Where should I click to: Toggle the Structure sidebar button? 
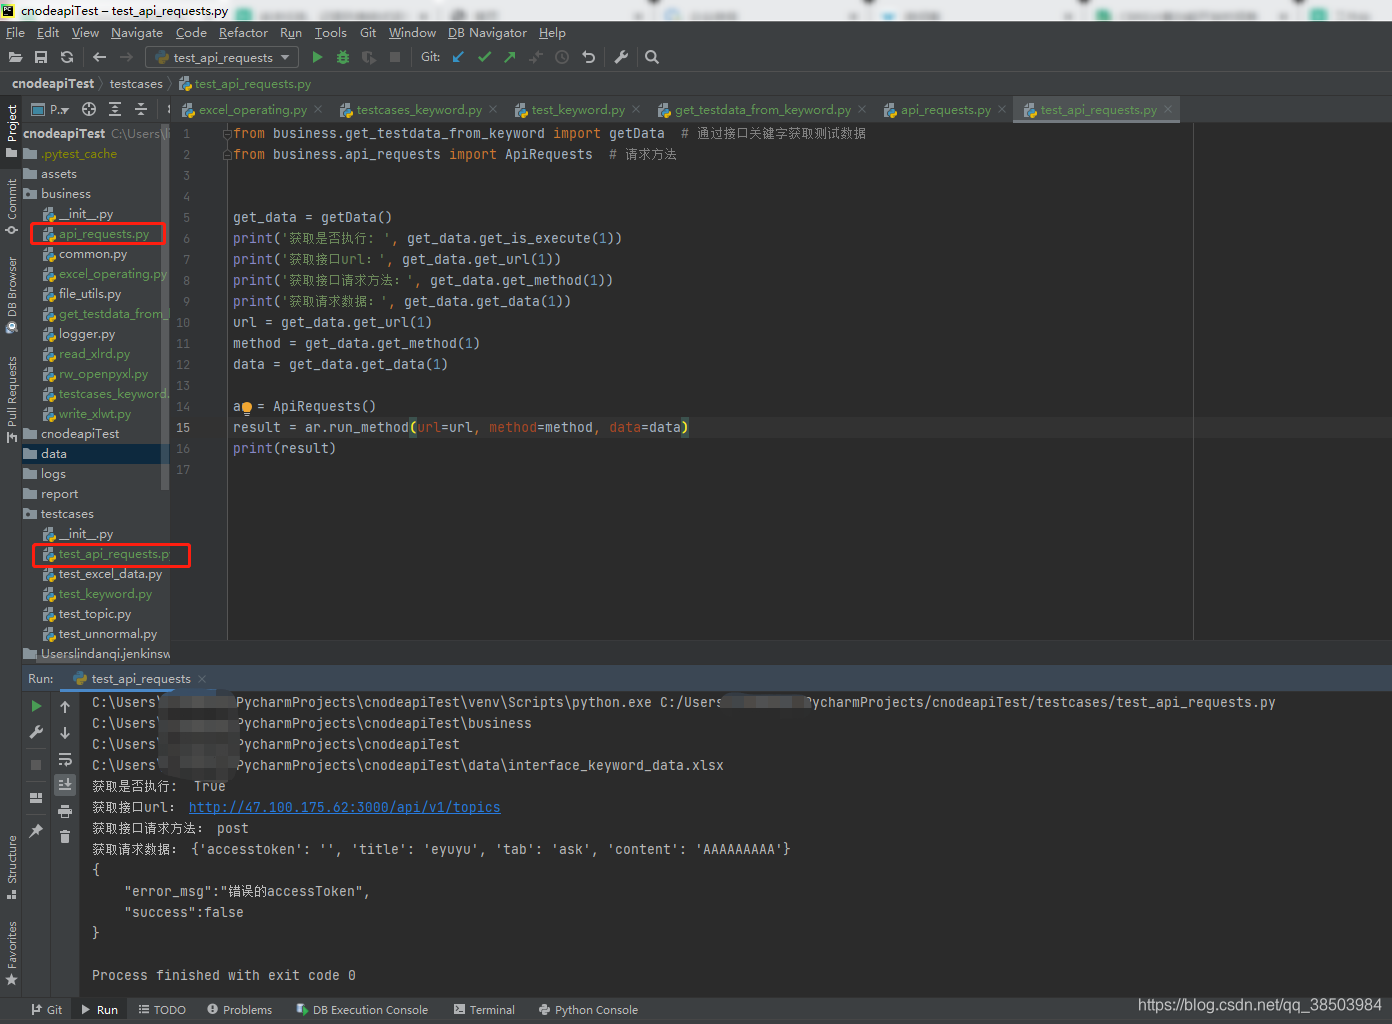[x=11, y=866]
